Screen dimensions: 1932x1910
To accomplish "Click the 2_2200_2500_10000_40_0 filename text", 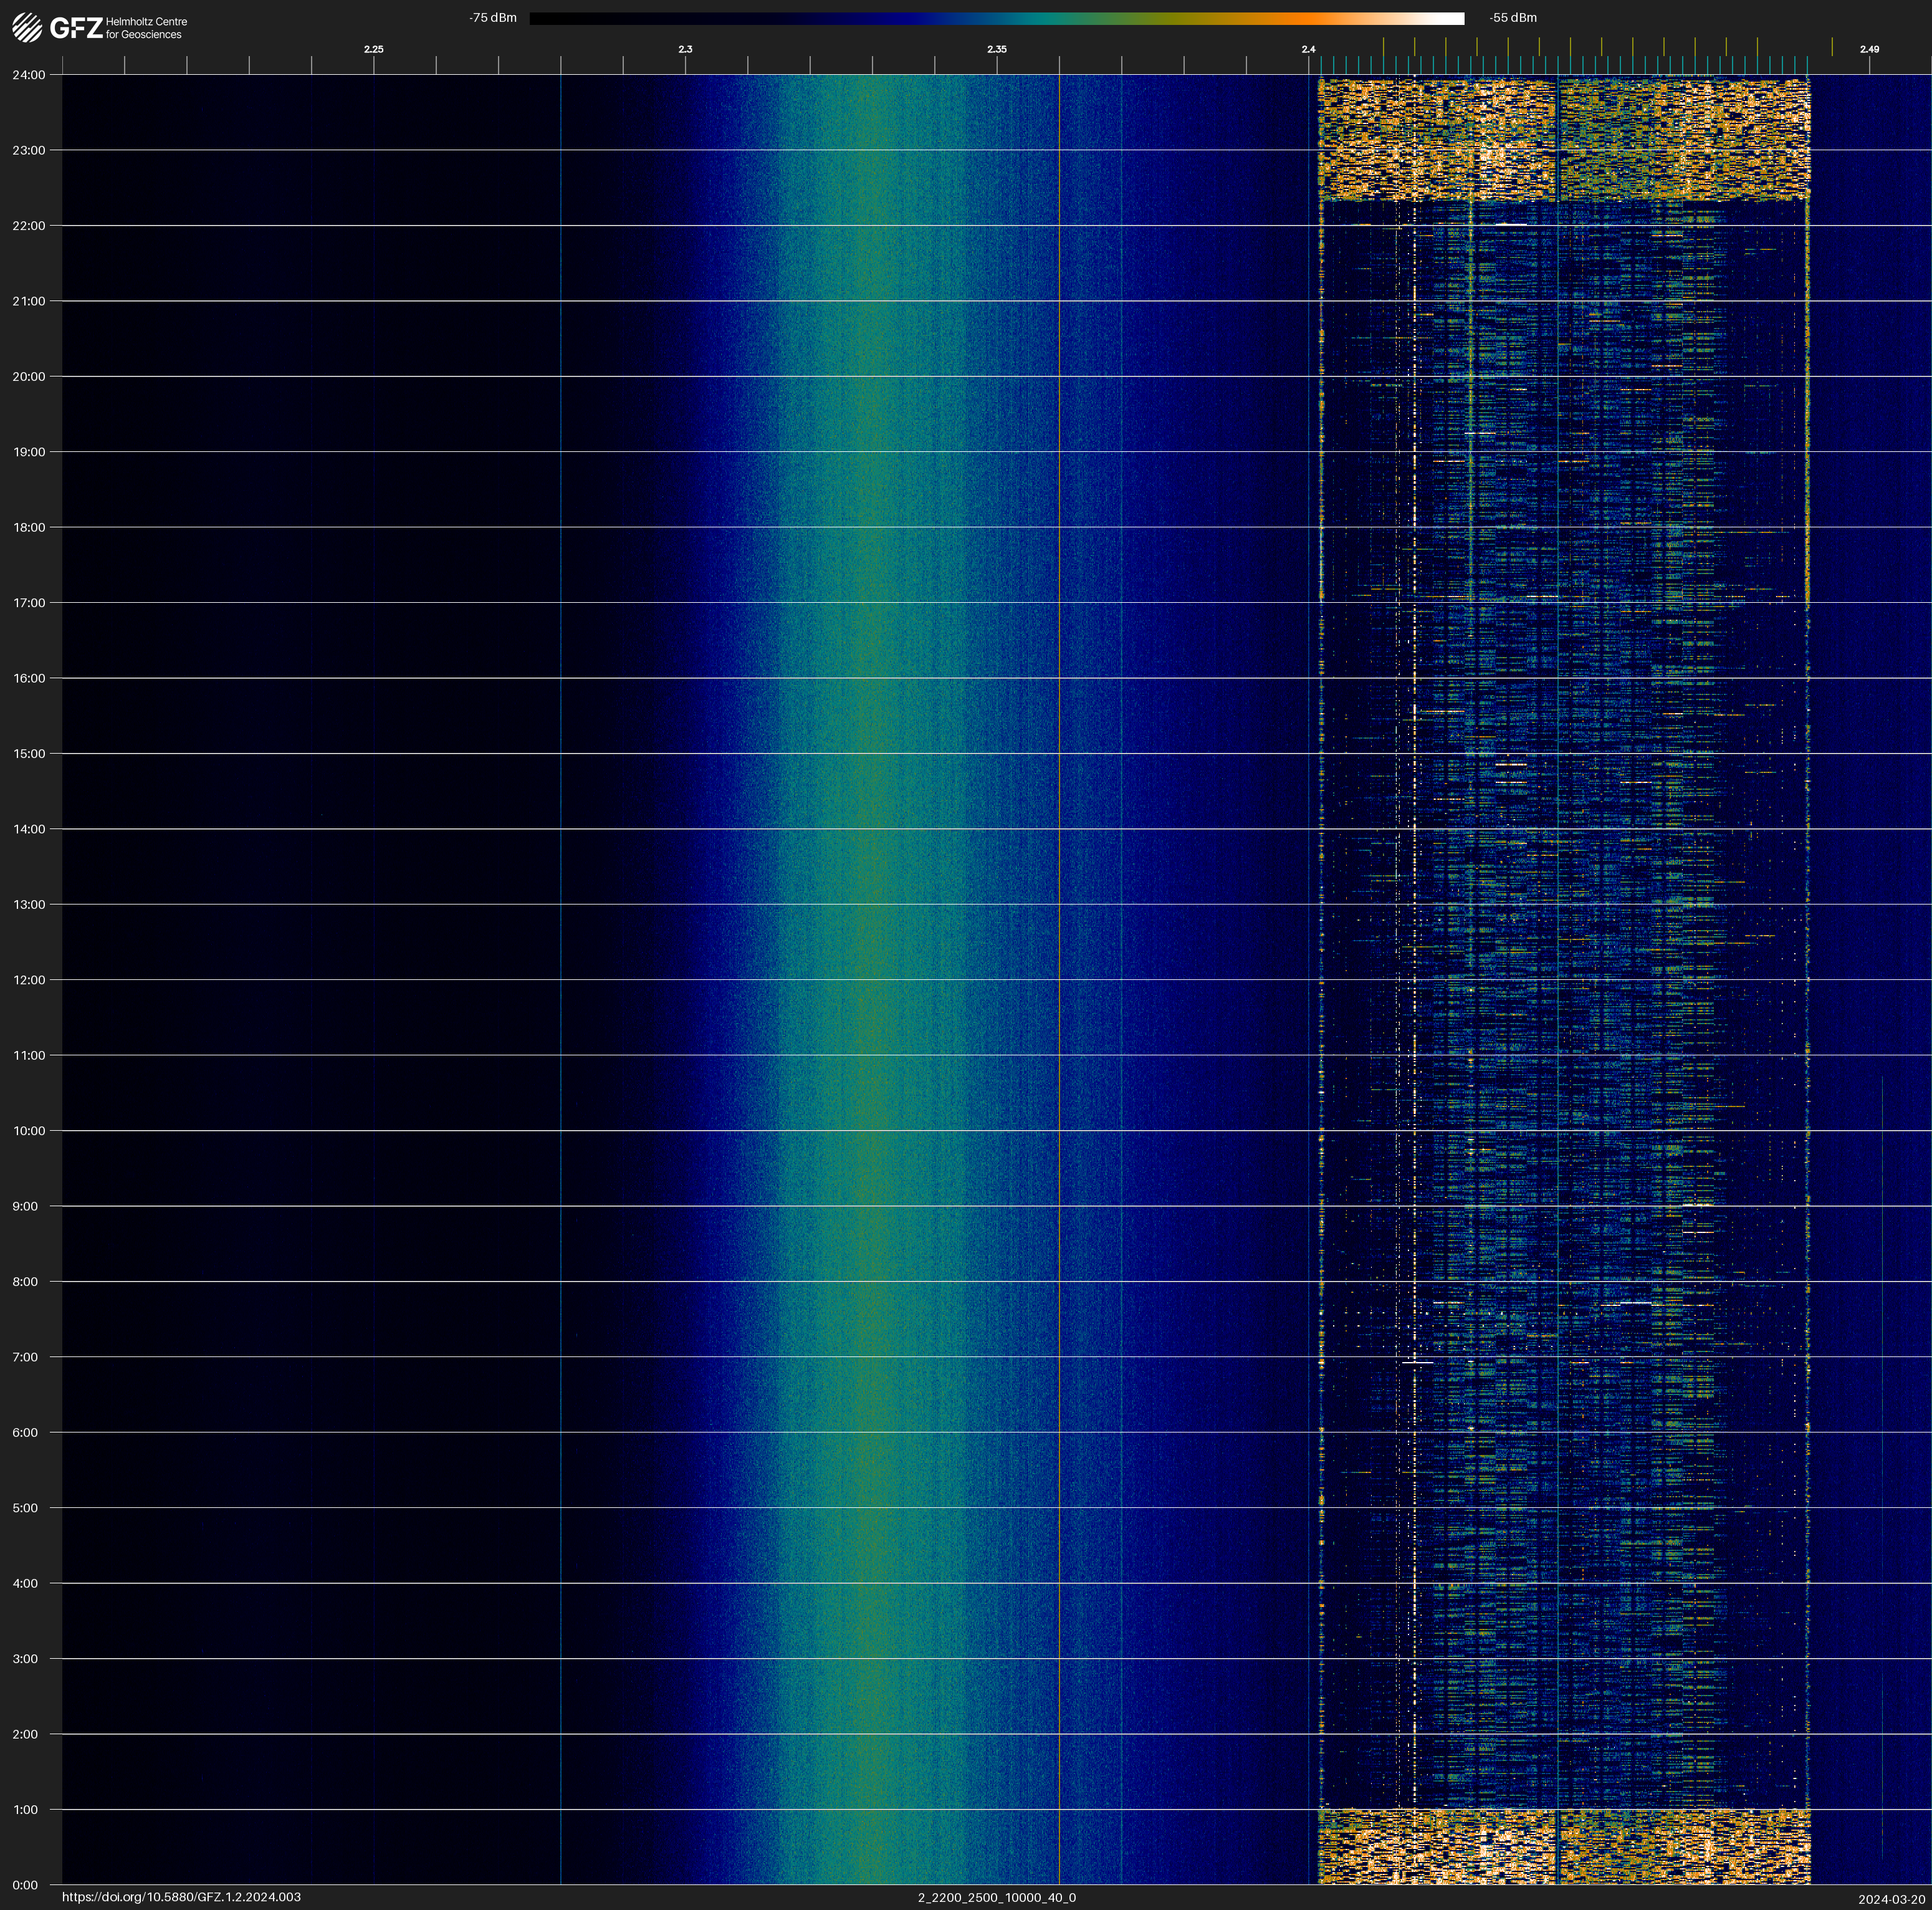I will pos(997,1897).
